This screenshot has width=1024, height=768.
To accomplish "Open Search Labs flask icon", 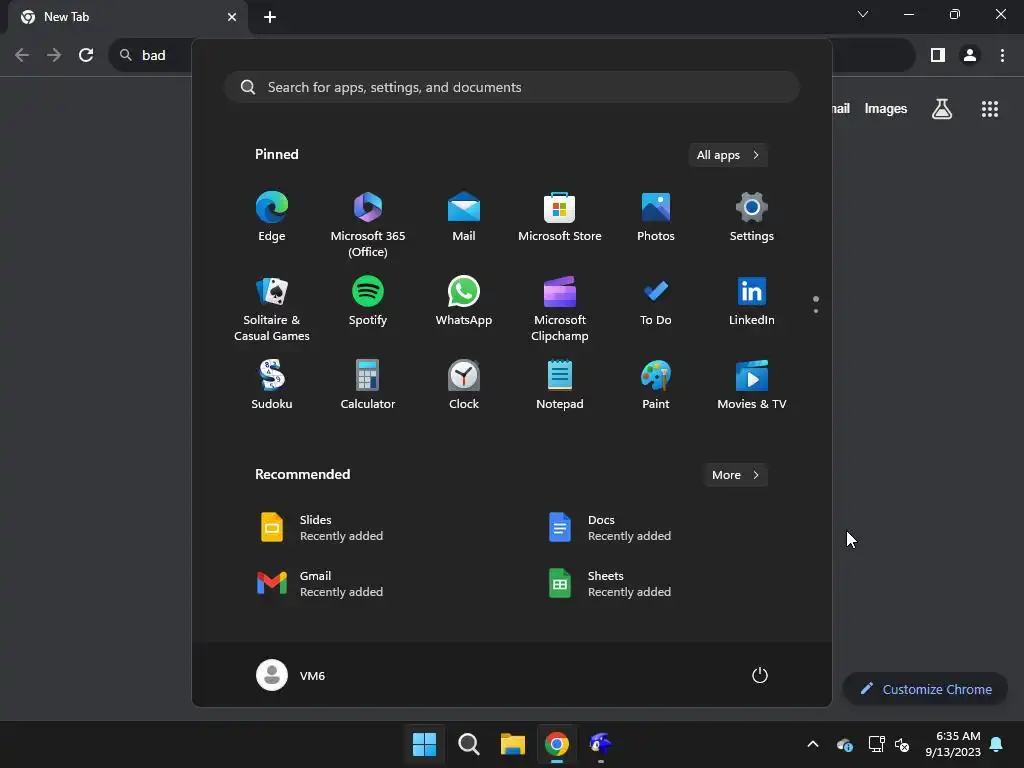I will click(942, 108).
